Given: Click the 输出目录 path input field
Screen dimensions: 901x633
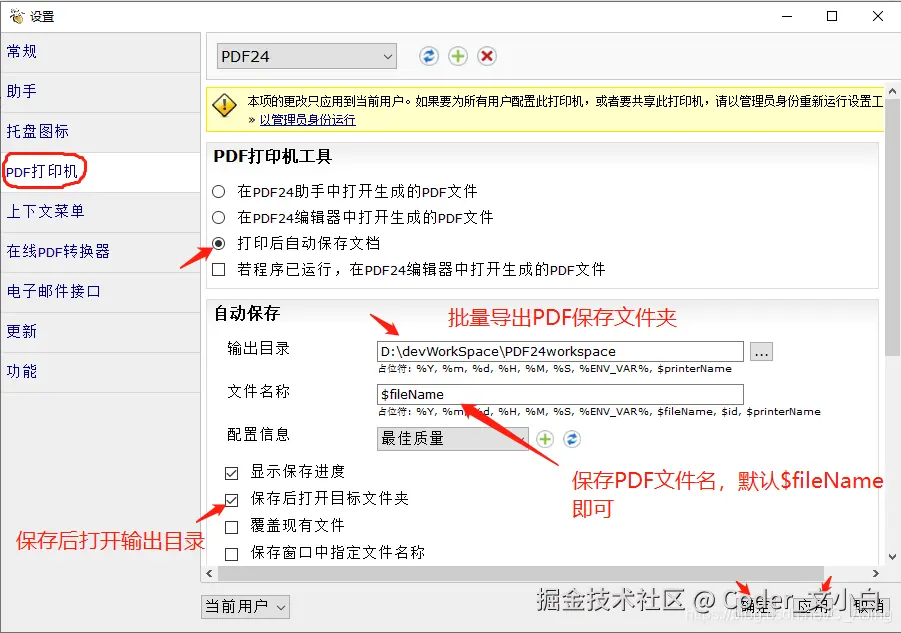Looking at the screenshot, I should click(x=560, y=352).
